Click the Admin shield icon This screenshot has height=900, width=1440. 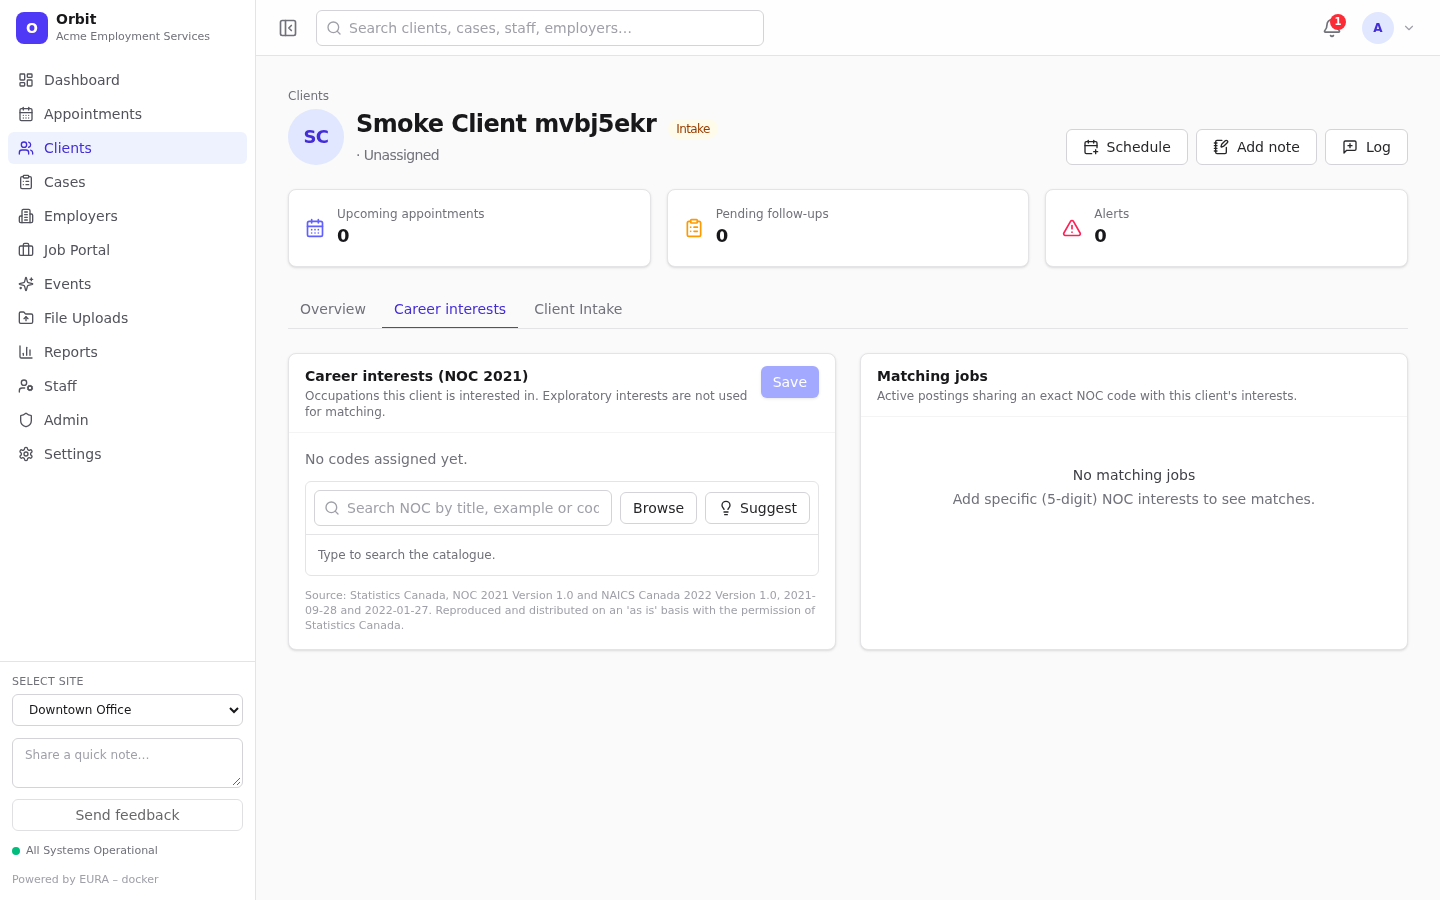tap(26, 420)
